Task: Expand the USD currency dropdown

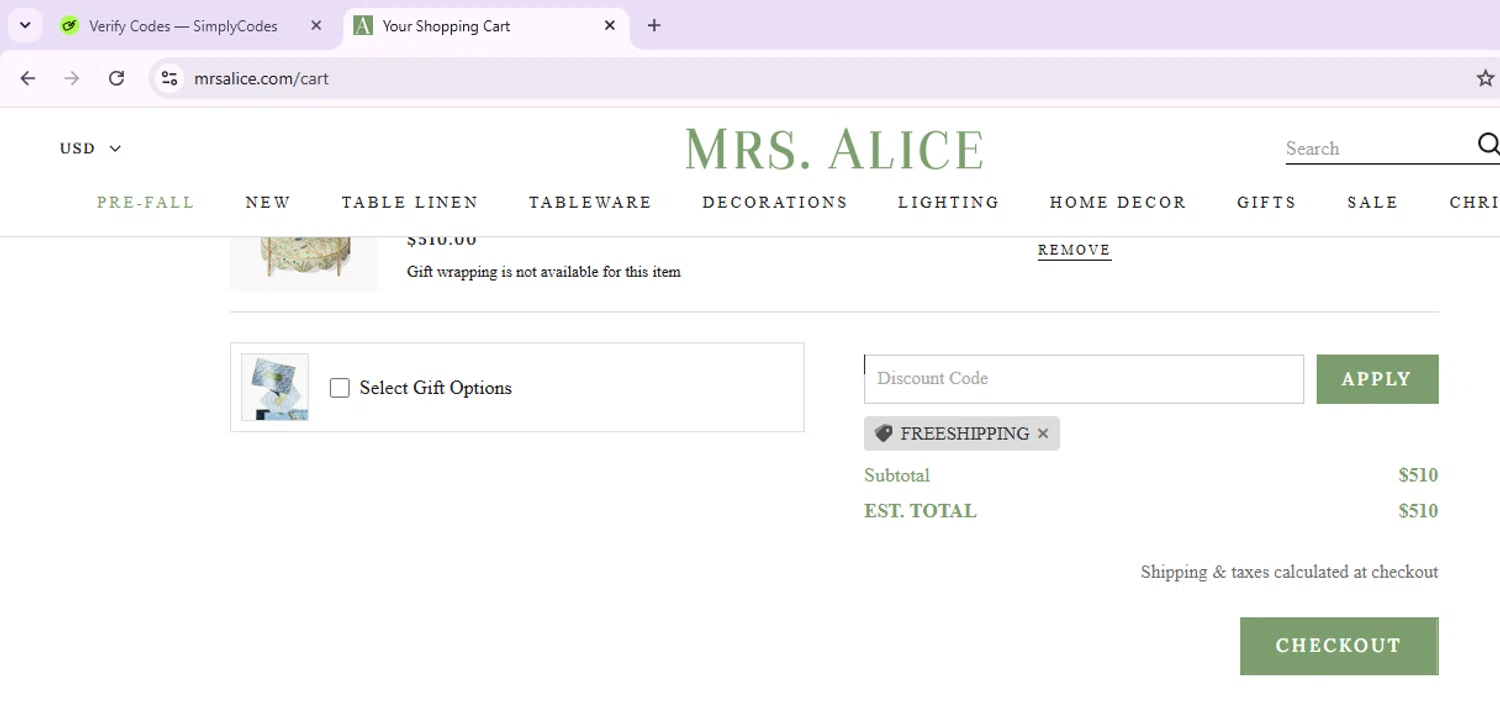Action: [90, 148]
